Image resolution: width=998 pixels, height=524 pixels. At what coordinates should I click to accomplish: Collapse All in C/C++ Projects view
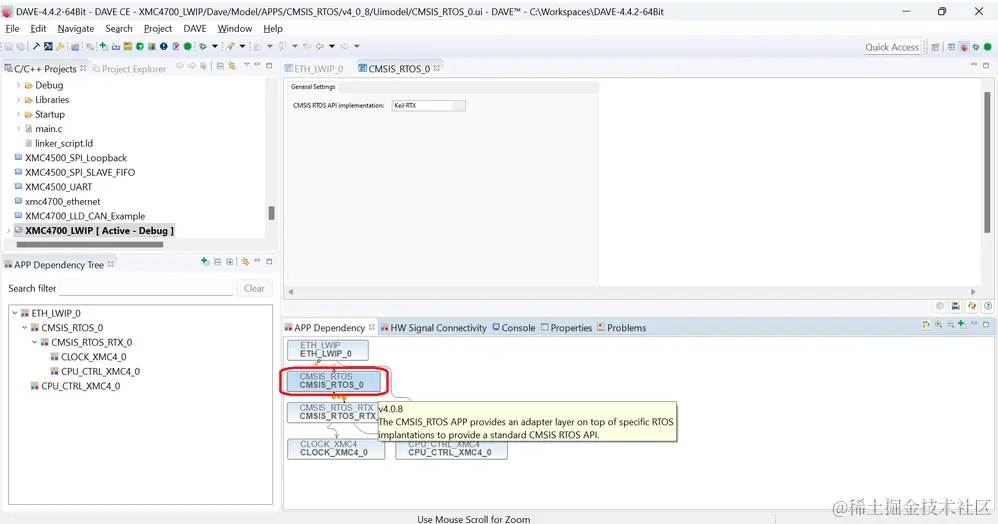point(220,66)
